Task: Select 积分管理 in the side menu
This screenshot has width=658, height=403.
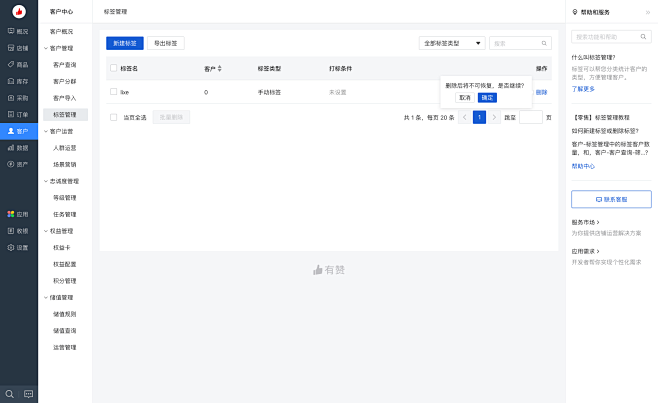Action: pyautogui.click(x=64, y=280)
